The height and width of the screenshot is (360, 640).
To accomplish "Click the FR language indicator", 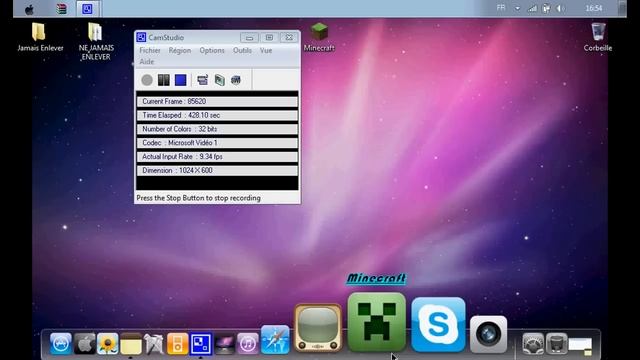I will [x=501, y=8].
